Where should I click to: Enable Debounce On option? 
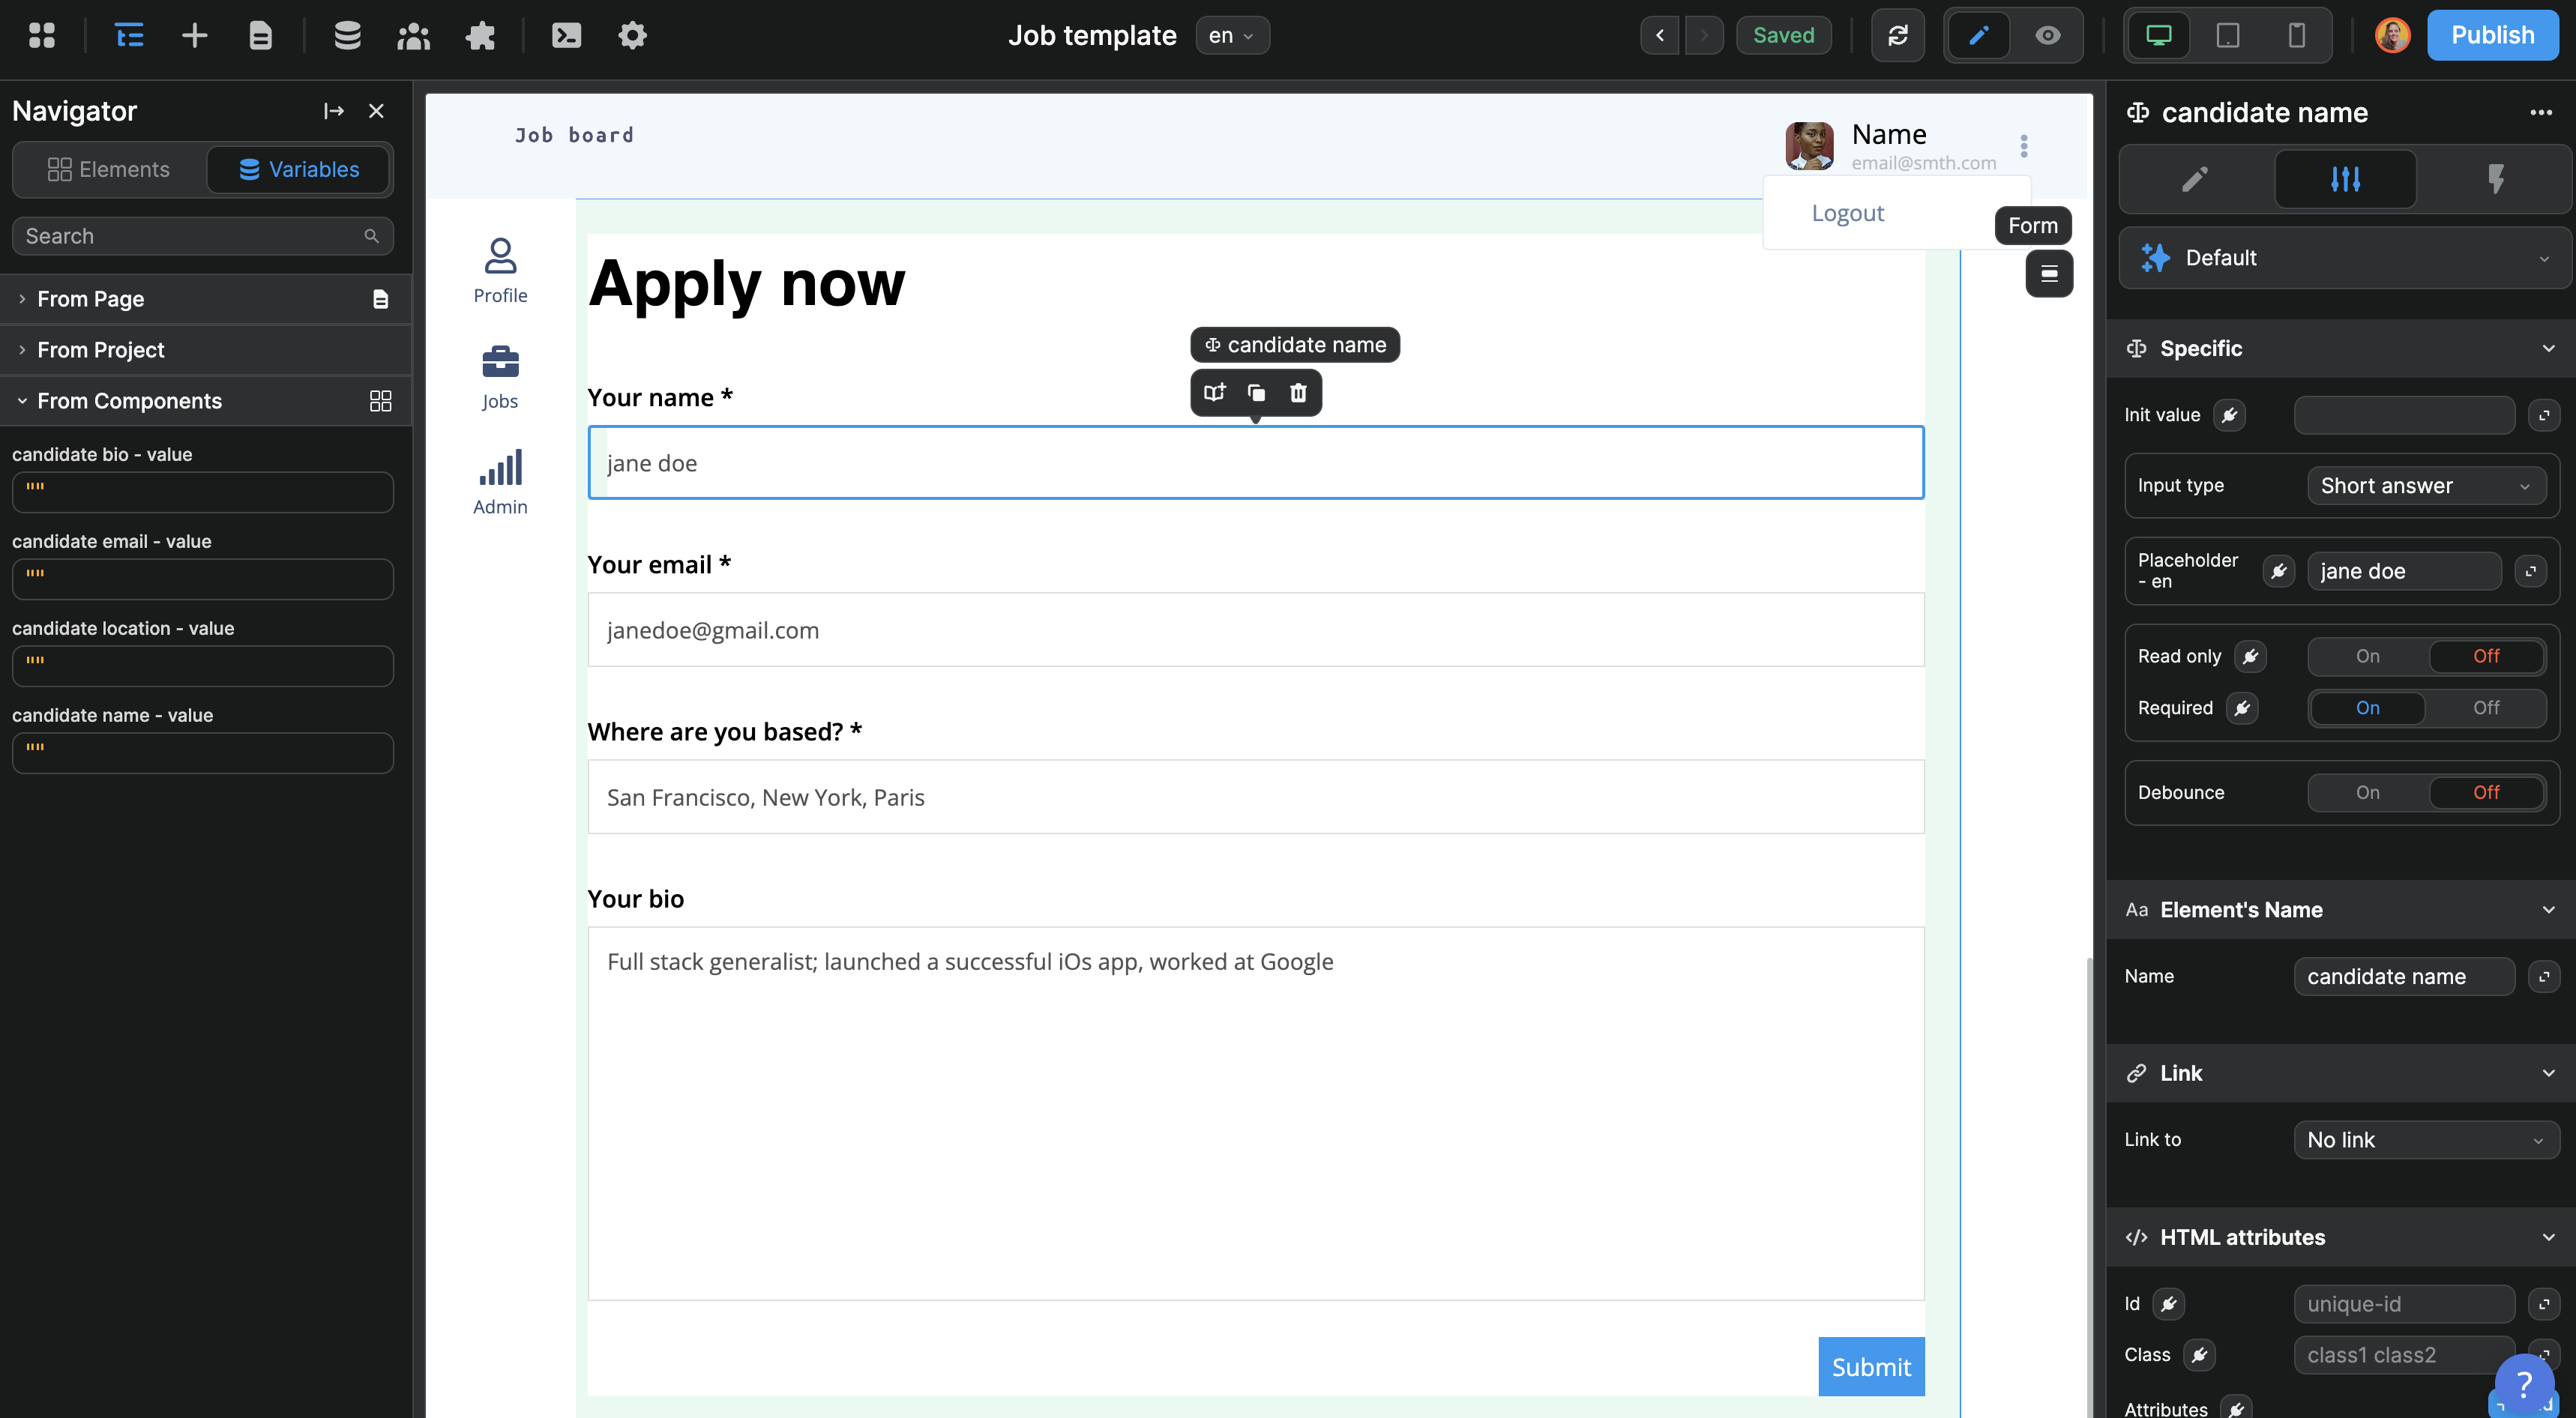click(2367, 792)
